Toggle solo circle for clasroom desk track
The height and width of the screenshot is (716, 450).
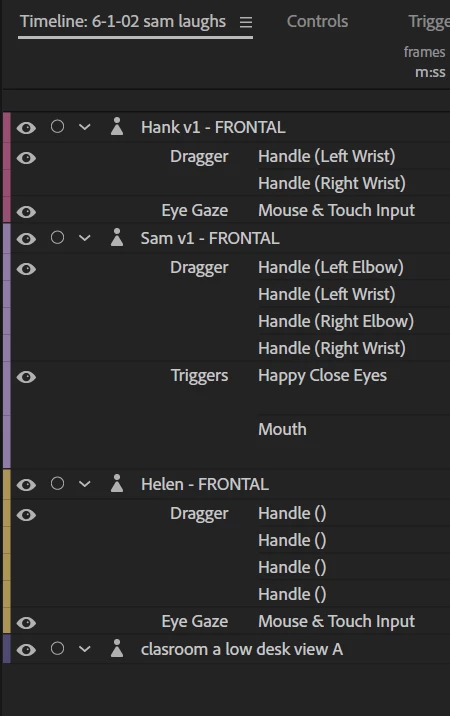pyautogui.click(x=57, y=648)
